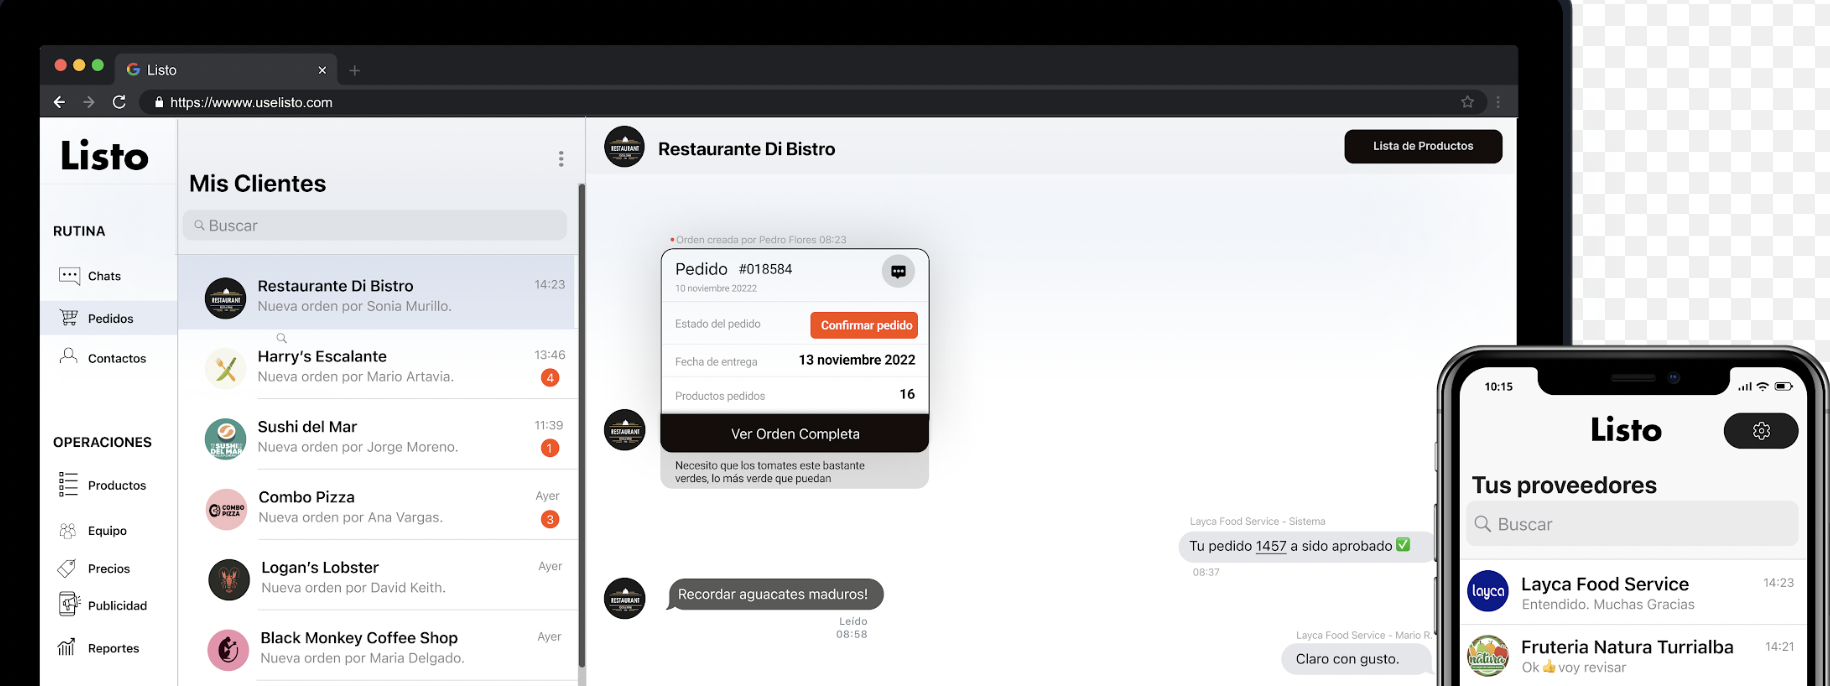Viewport: 1830px width, 686px height.
Task: Open the Precios tag icon
Action: [x=67, y=568]
